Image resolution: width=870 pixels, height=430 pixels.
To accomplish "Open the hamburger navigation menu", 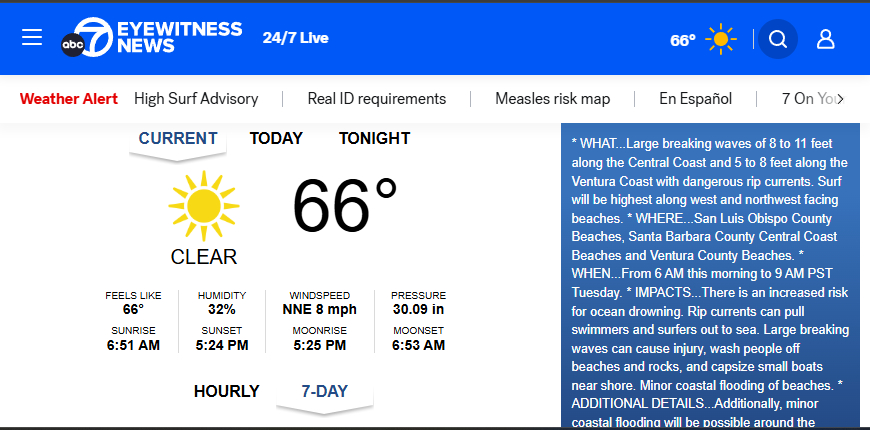I will point(32,38).
